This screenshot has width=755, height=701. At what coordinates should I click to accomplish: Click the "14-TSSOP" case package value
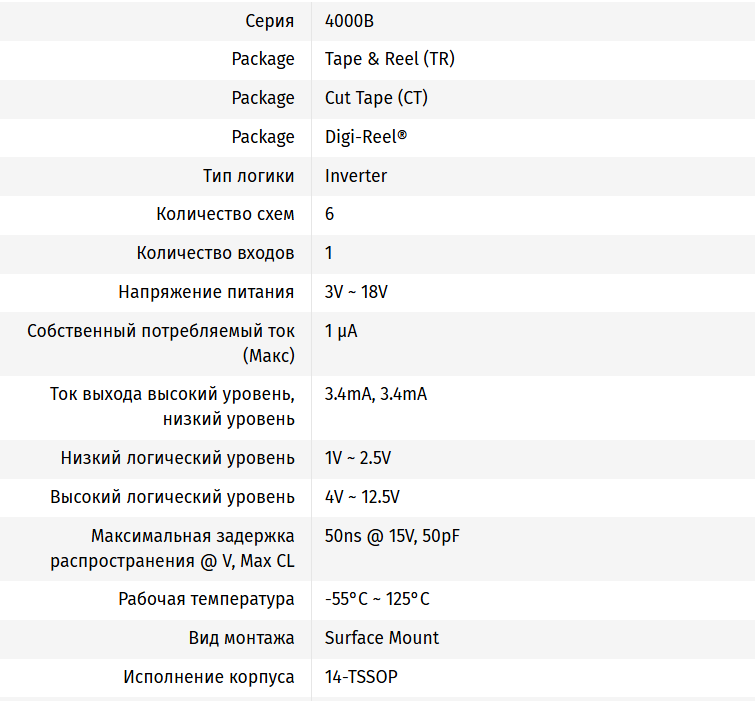[361, 677]
